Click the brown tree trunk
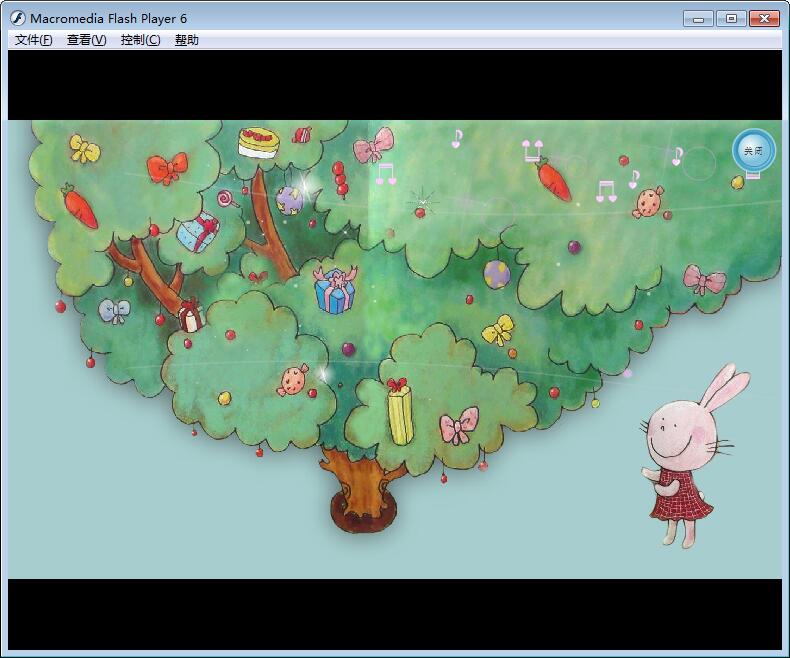Image resolution: width=790 pixels, height=658 pixels. click(356, 488)
